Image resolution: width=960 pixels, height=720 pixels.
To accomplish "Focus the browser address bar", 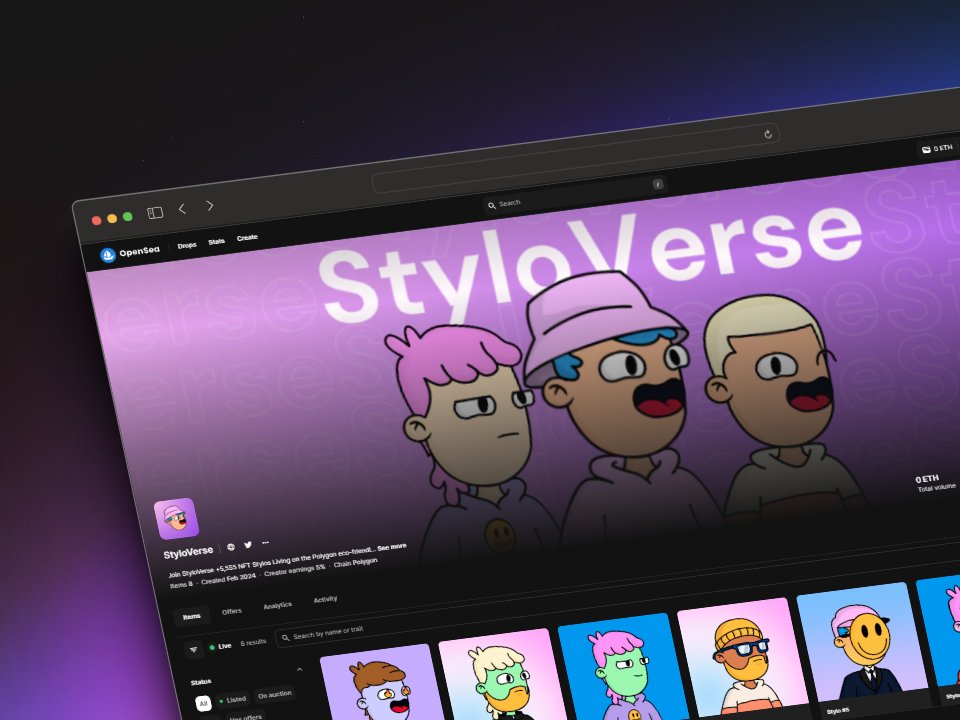I will (x=576, y=158).
